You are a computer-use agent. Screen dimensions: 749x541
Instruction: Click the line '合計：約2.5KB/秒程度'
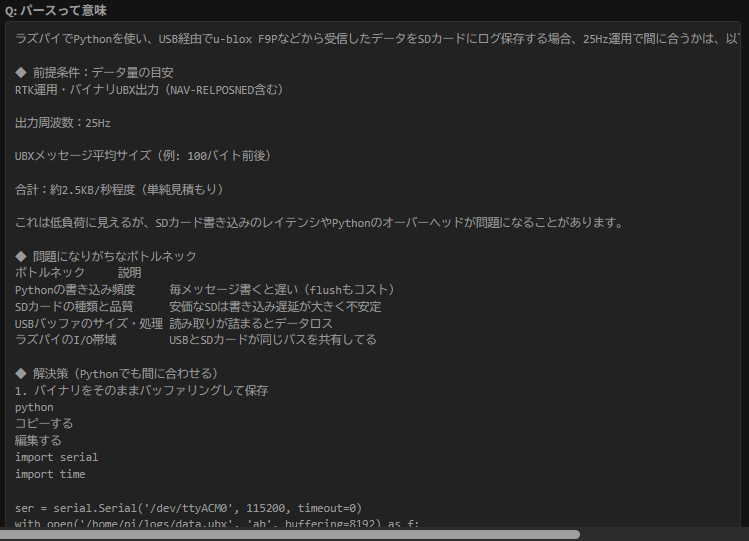pos(75,190)
